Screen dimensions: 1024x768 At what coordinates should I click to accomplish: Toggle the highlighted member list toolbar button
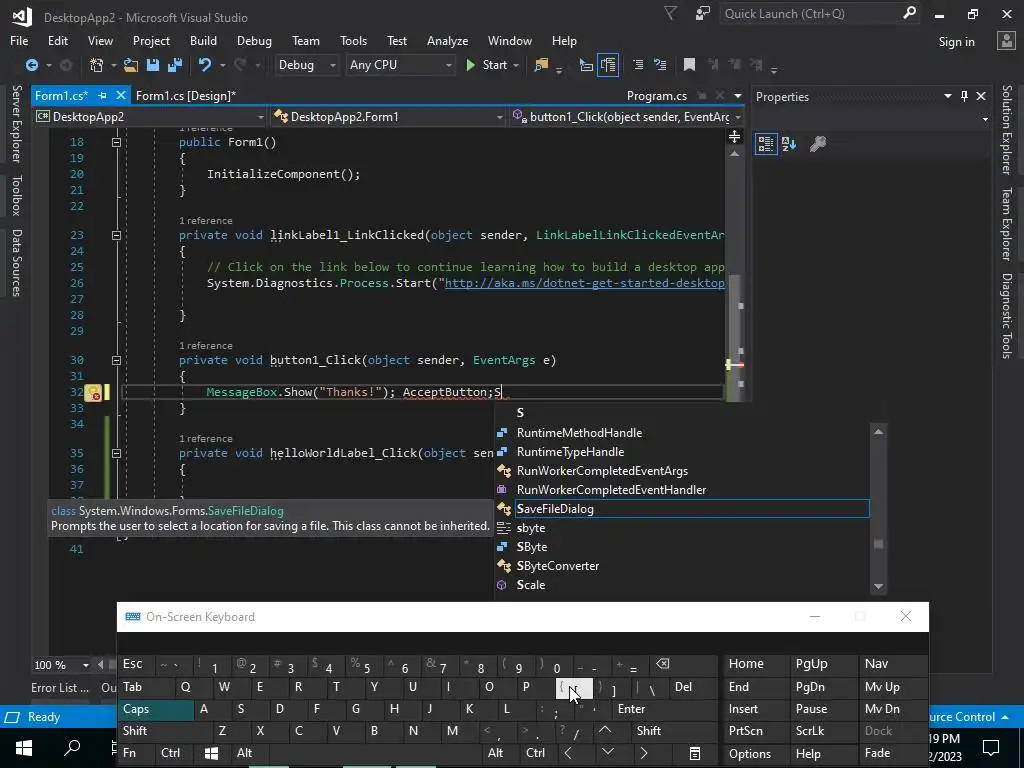coord(608,65)
